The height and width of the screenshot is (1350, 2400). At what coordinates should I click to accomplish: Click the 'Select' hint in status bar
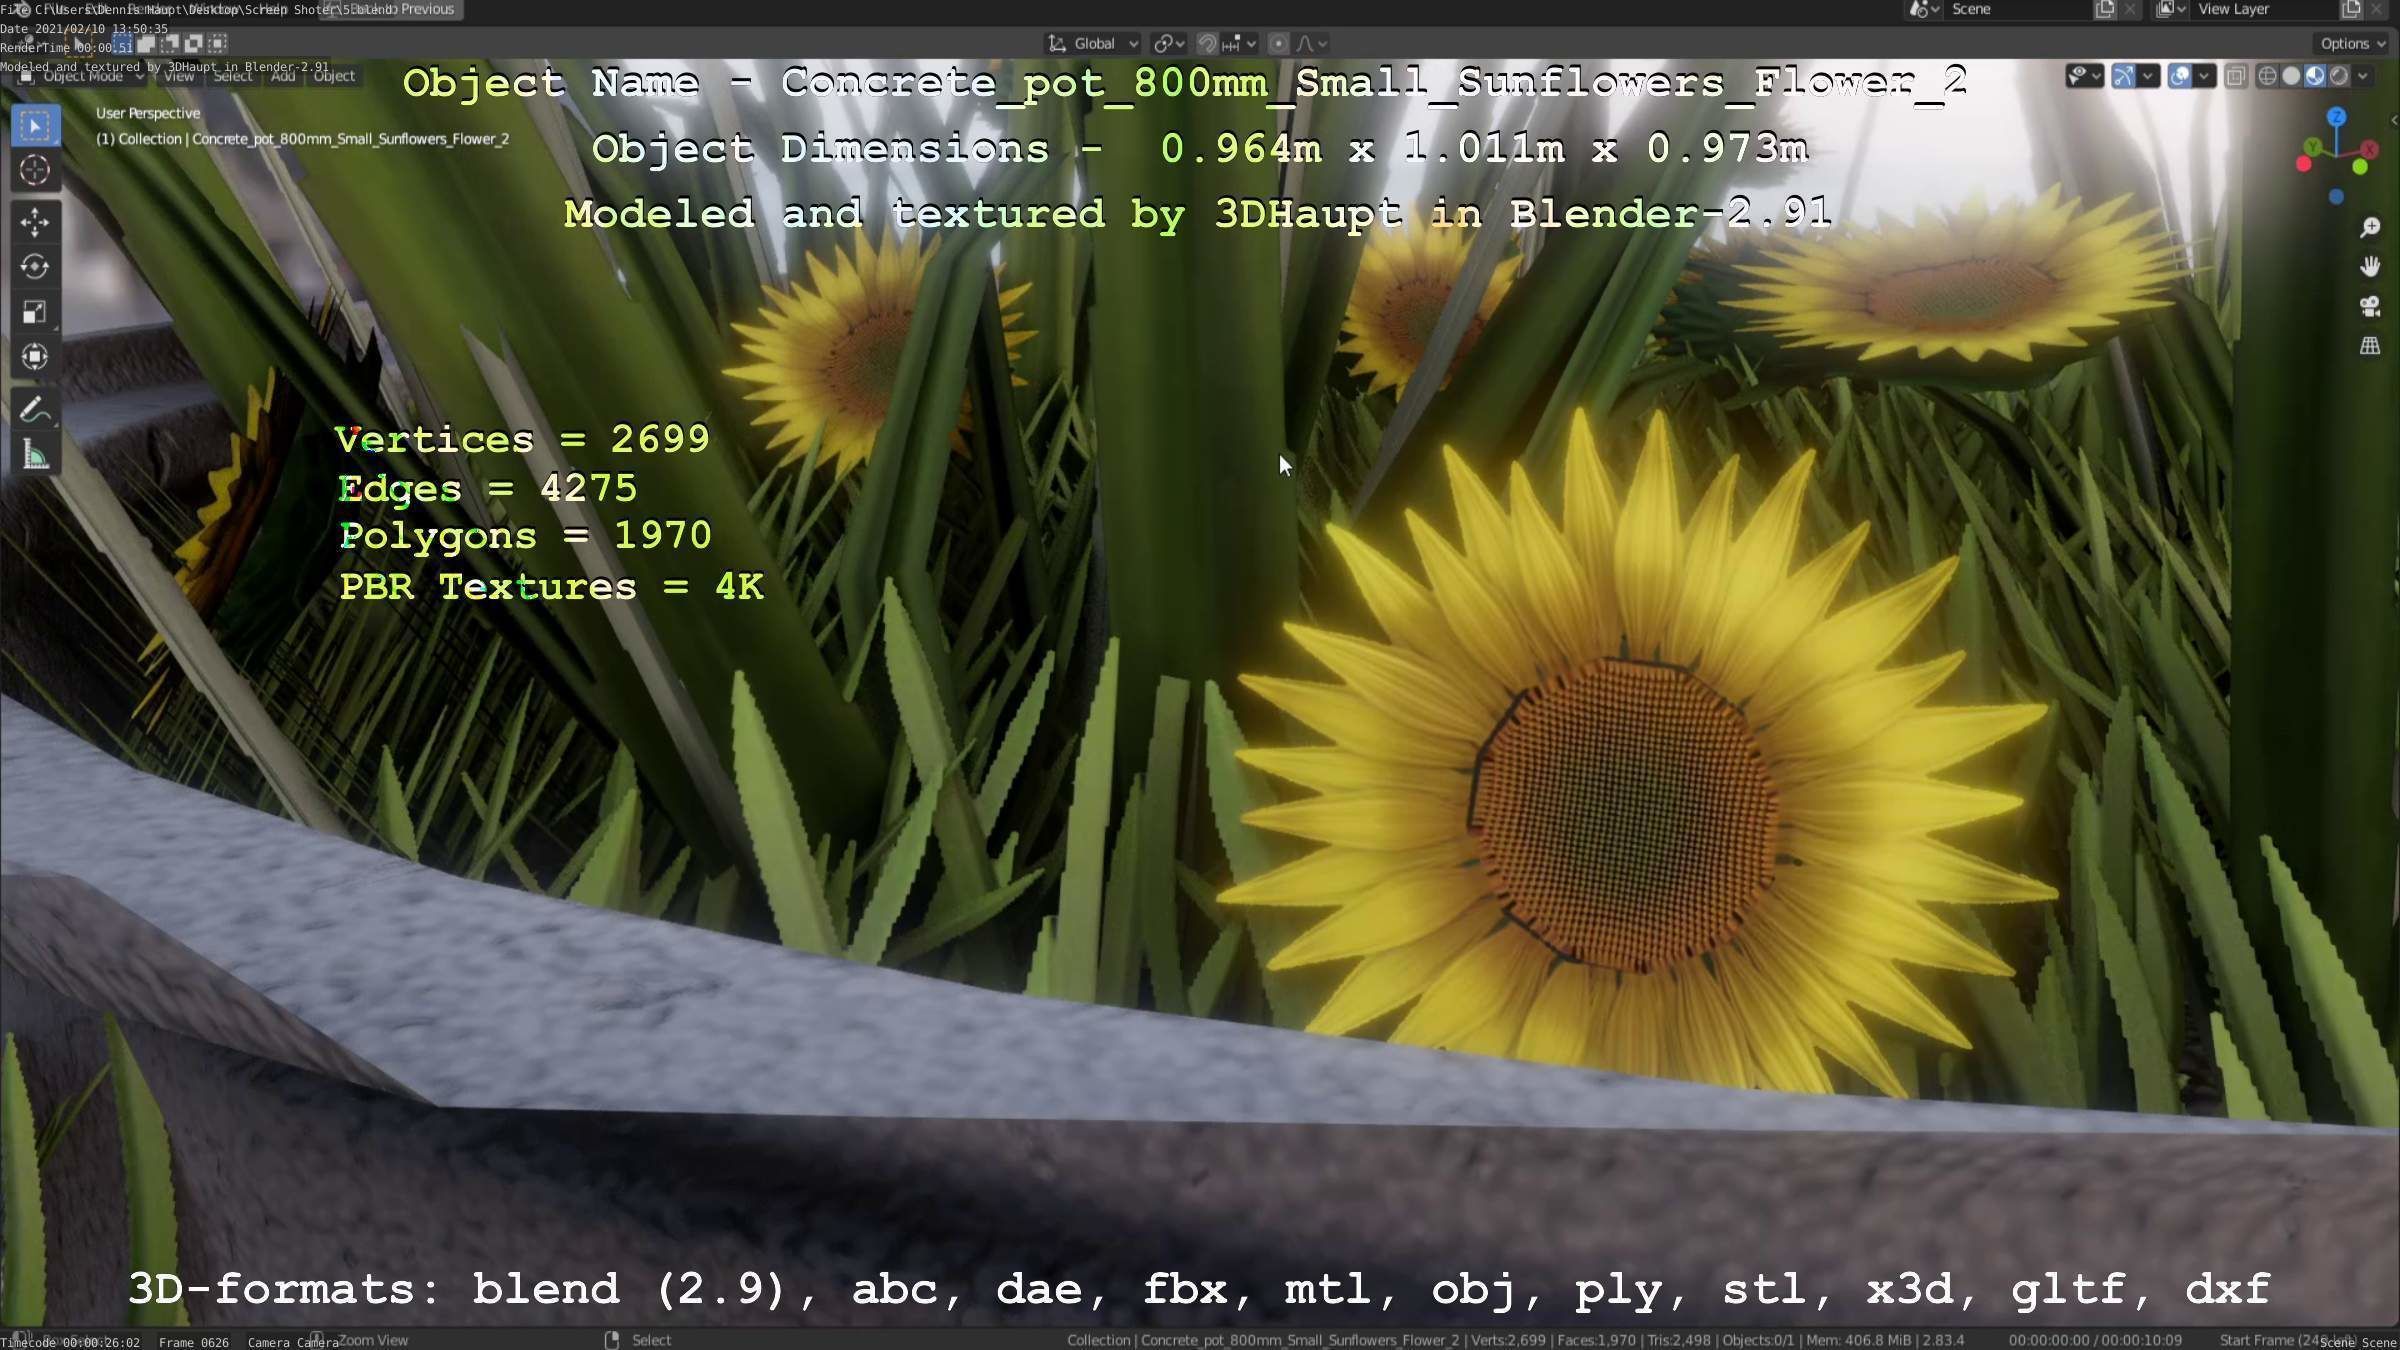pyautogui.click(x=651, y=1340)
